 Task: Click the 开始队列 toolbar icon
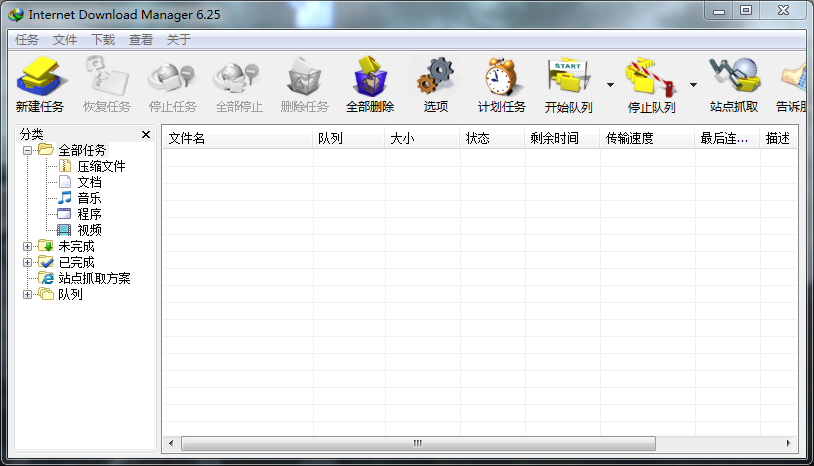coord(568,76)
